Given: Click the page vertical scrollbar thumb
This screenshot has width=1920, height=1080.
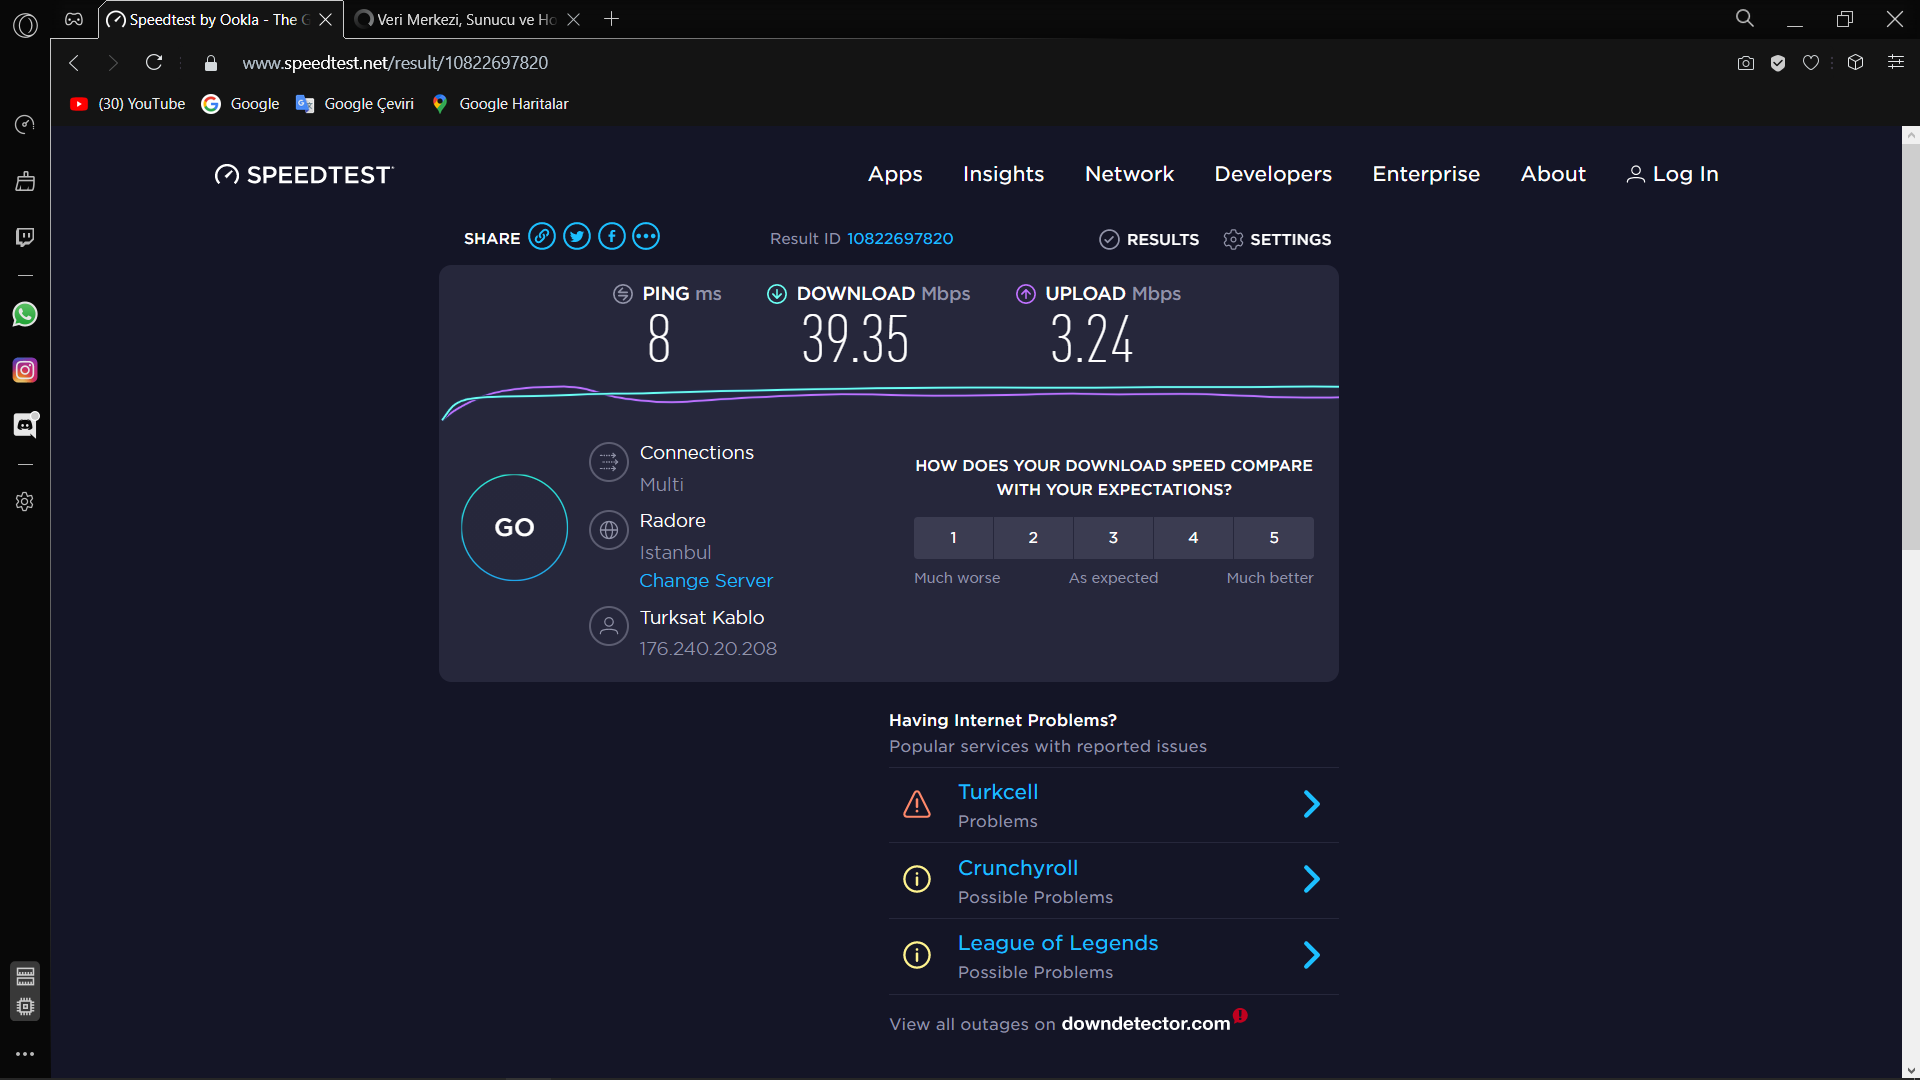Looking at the screenshot, I should point(1910,345).
